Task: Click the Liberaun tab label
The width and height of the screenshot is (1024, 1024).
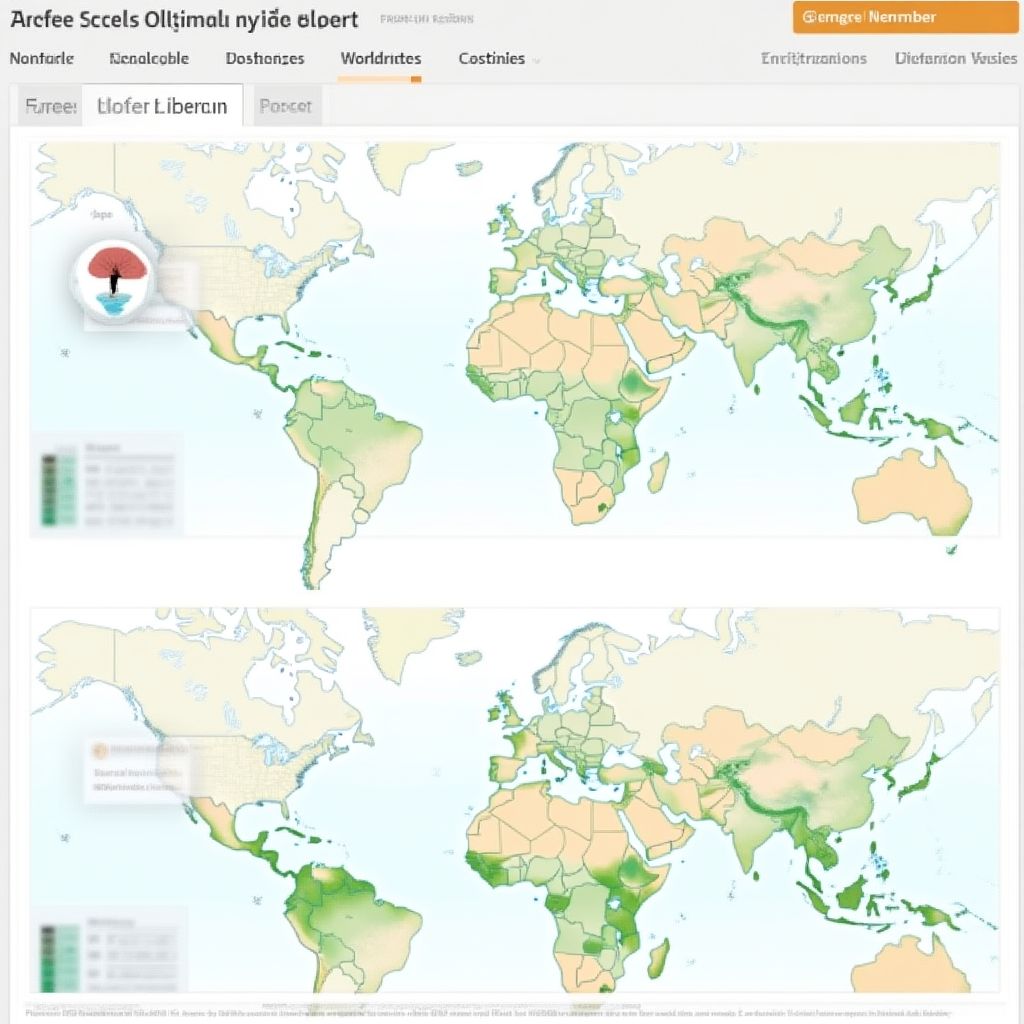Action: [166, 103]
